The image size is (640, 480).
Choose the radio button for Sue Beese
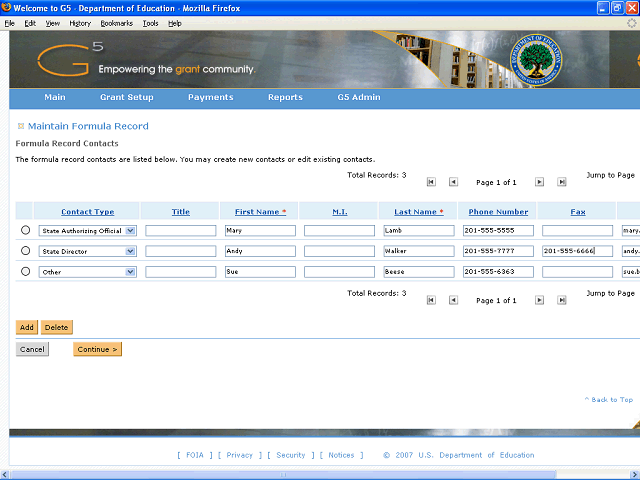click(x=25, y=271)
